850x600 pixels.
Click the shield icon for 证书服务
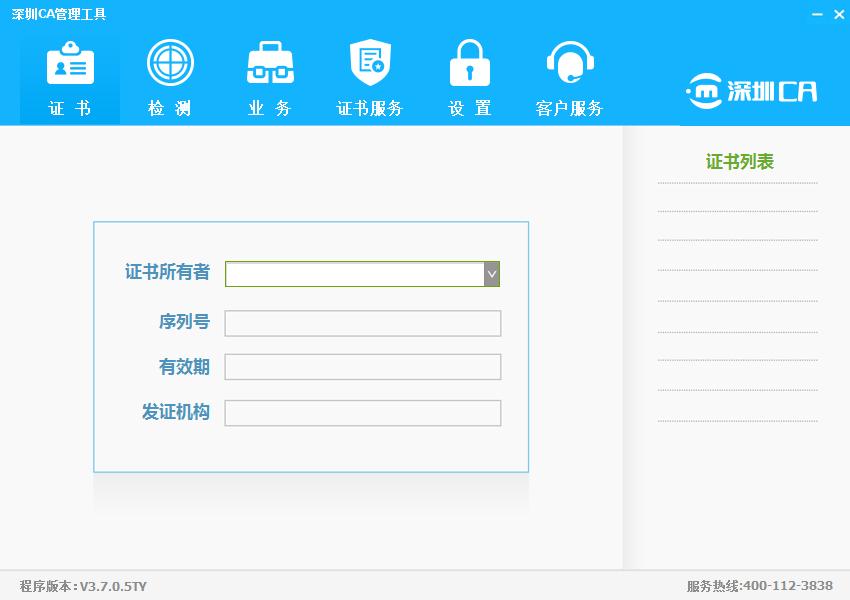tap(369, 61)
